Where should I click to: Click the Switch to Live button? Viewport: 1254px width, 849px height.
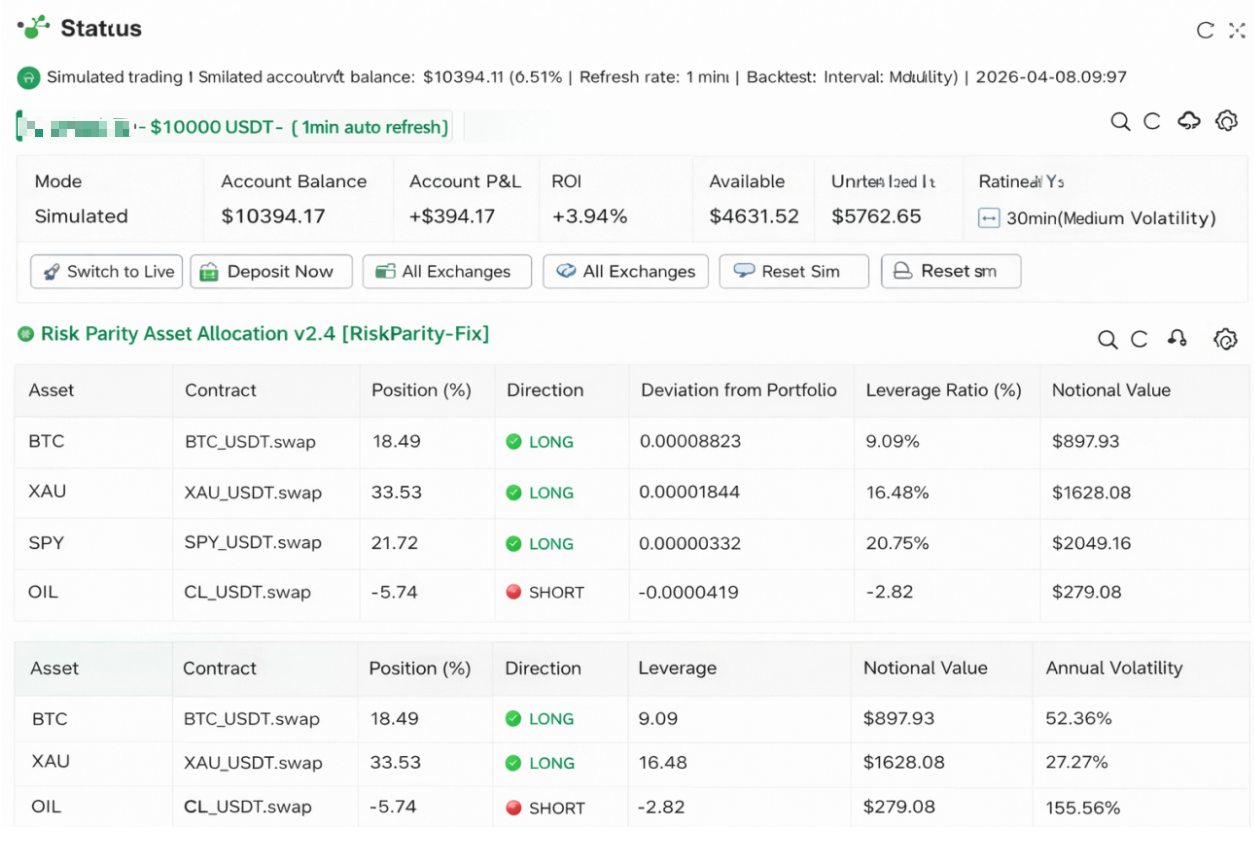pos(106,271)
